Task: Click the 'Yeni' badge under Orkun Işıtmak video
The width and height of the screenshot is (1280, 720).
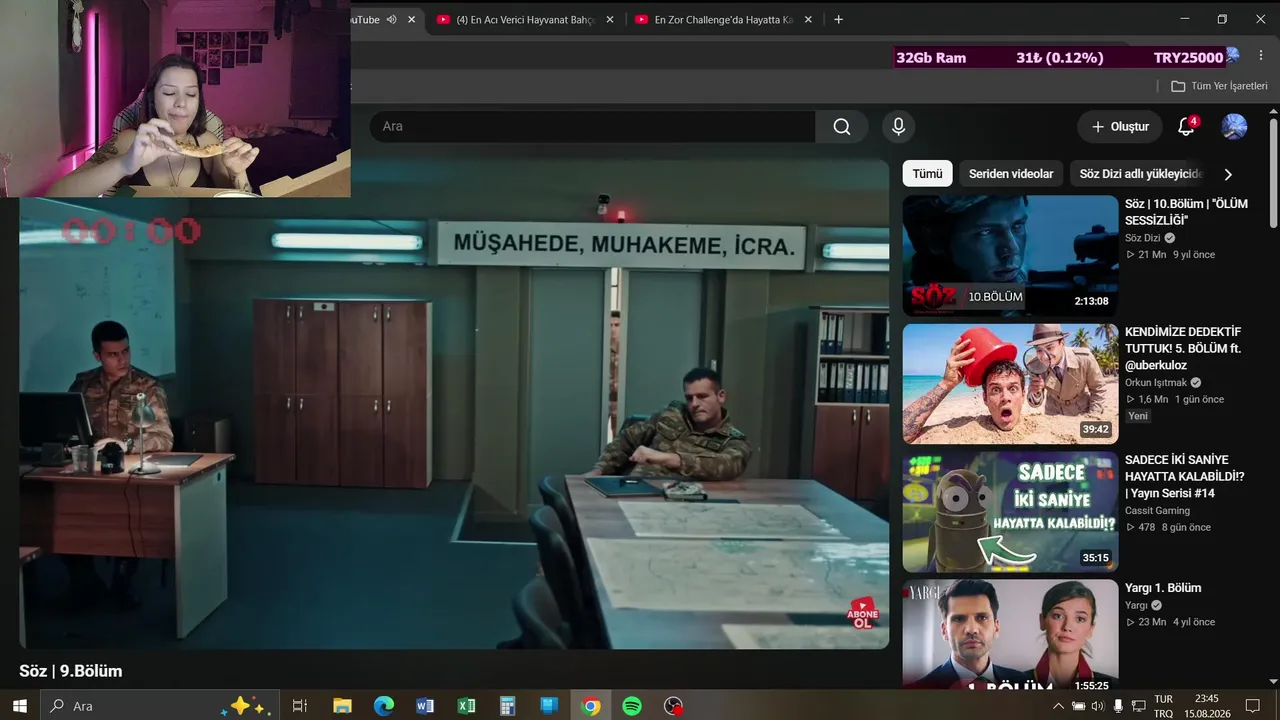Action: click(x=1138, y=416)
